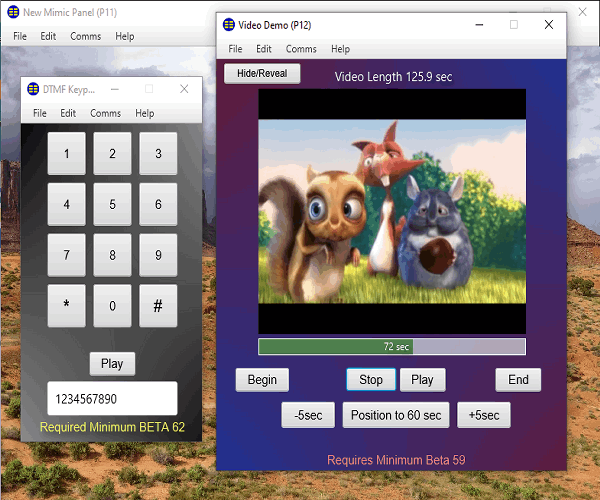
Task: Click the DTMF Keypad window app icon
Action: (33, 89)
